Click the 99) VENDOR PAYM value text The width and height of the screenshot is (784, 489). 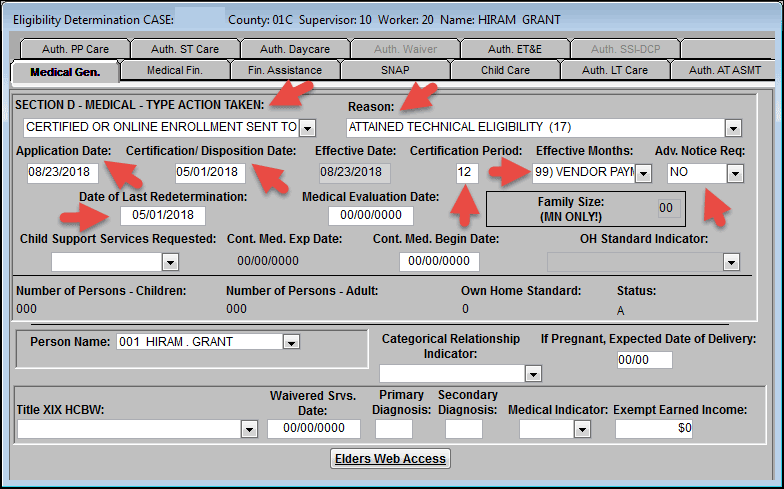[x=584, y=172]
